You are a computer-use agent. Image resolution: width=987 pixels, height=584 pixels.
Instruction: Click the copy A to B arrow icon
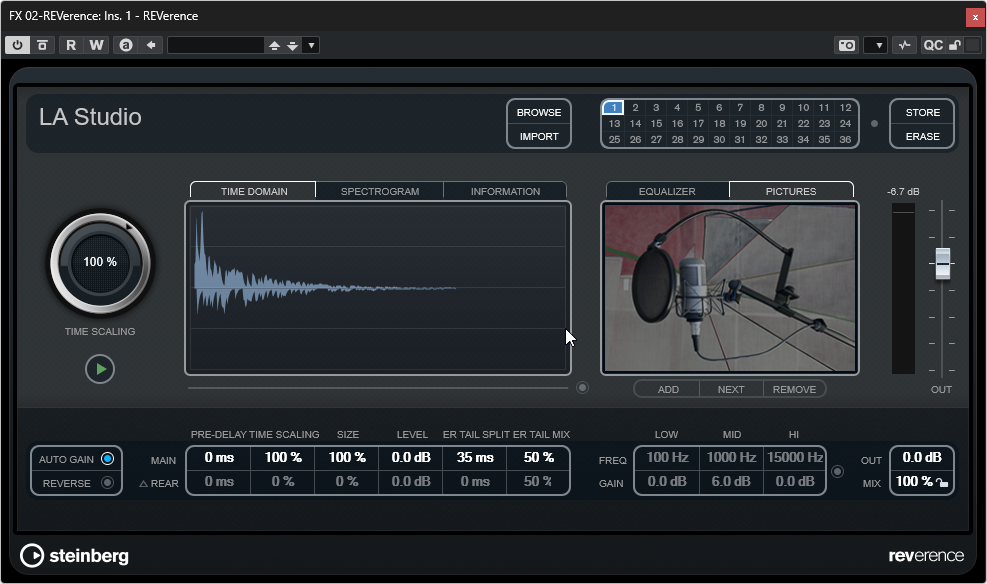151,45
